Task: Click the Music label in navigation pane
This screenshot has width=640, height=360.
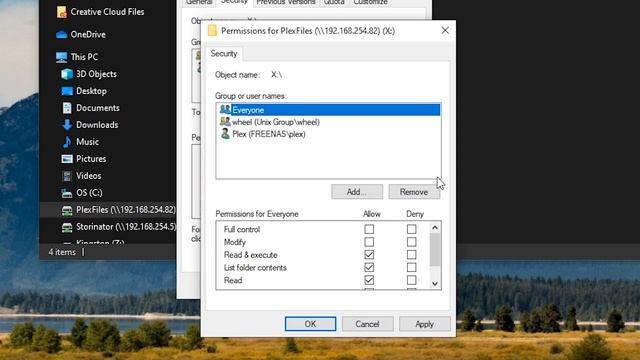Action: [x=87, y=142]
